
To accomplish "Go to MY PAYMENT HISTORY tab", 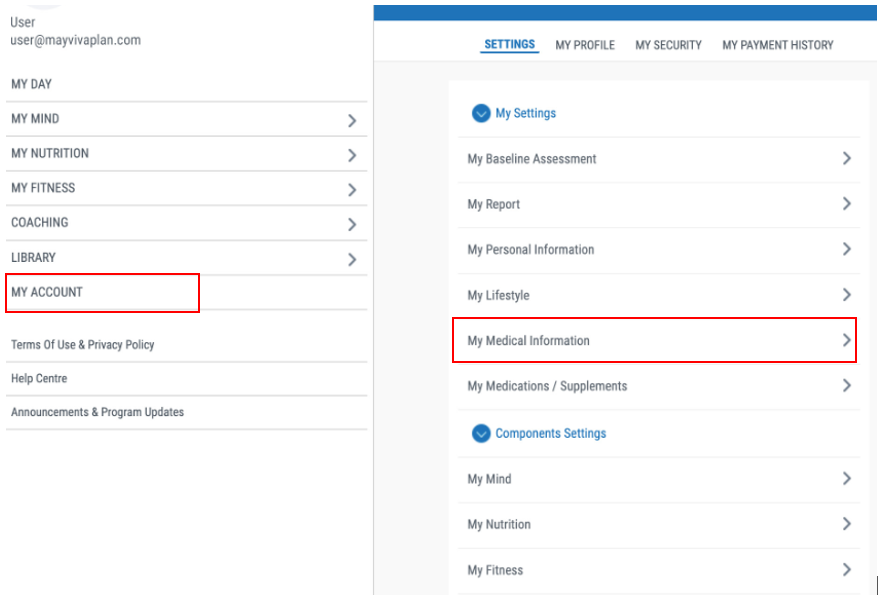I will pyautogui.click(x=777, y=45).
